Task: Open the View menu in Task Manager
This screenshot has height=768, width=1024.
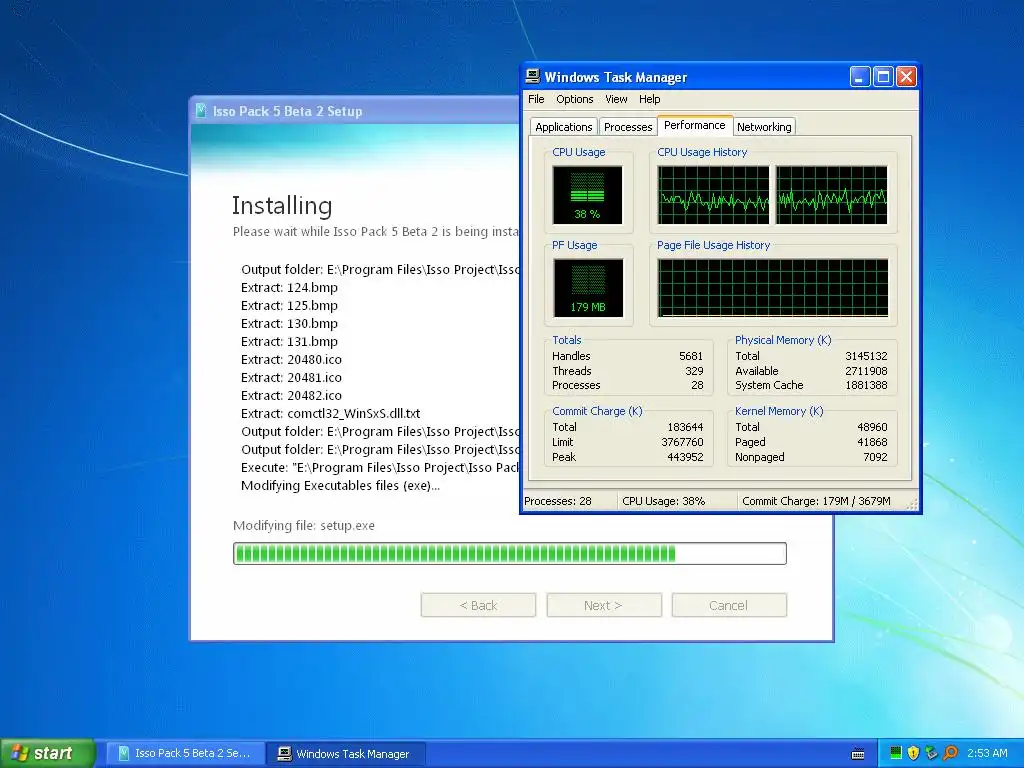Action: 616,99
